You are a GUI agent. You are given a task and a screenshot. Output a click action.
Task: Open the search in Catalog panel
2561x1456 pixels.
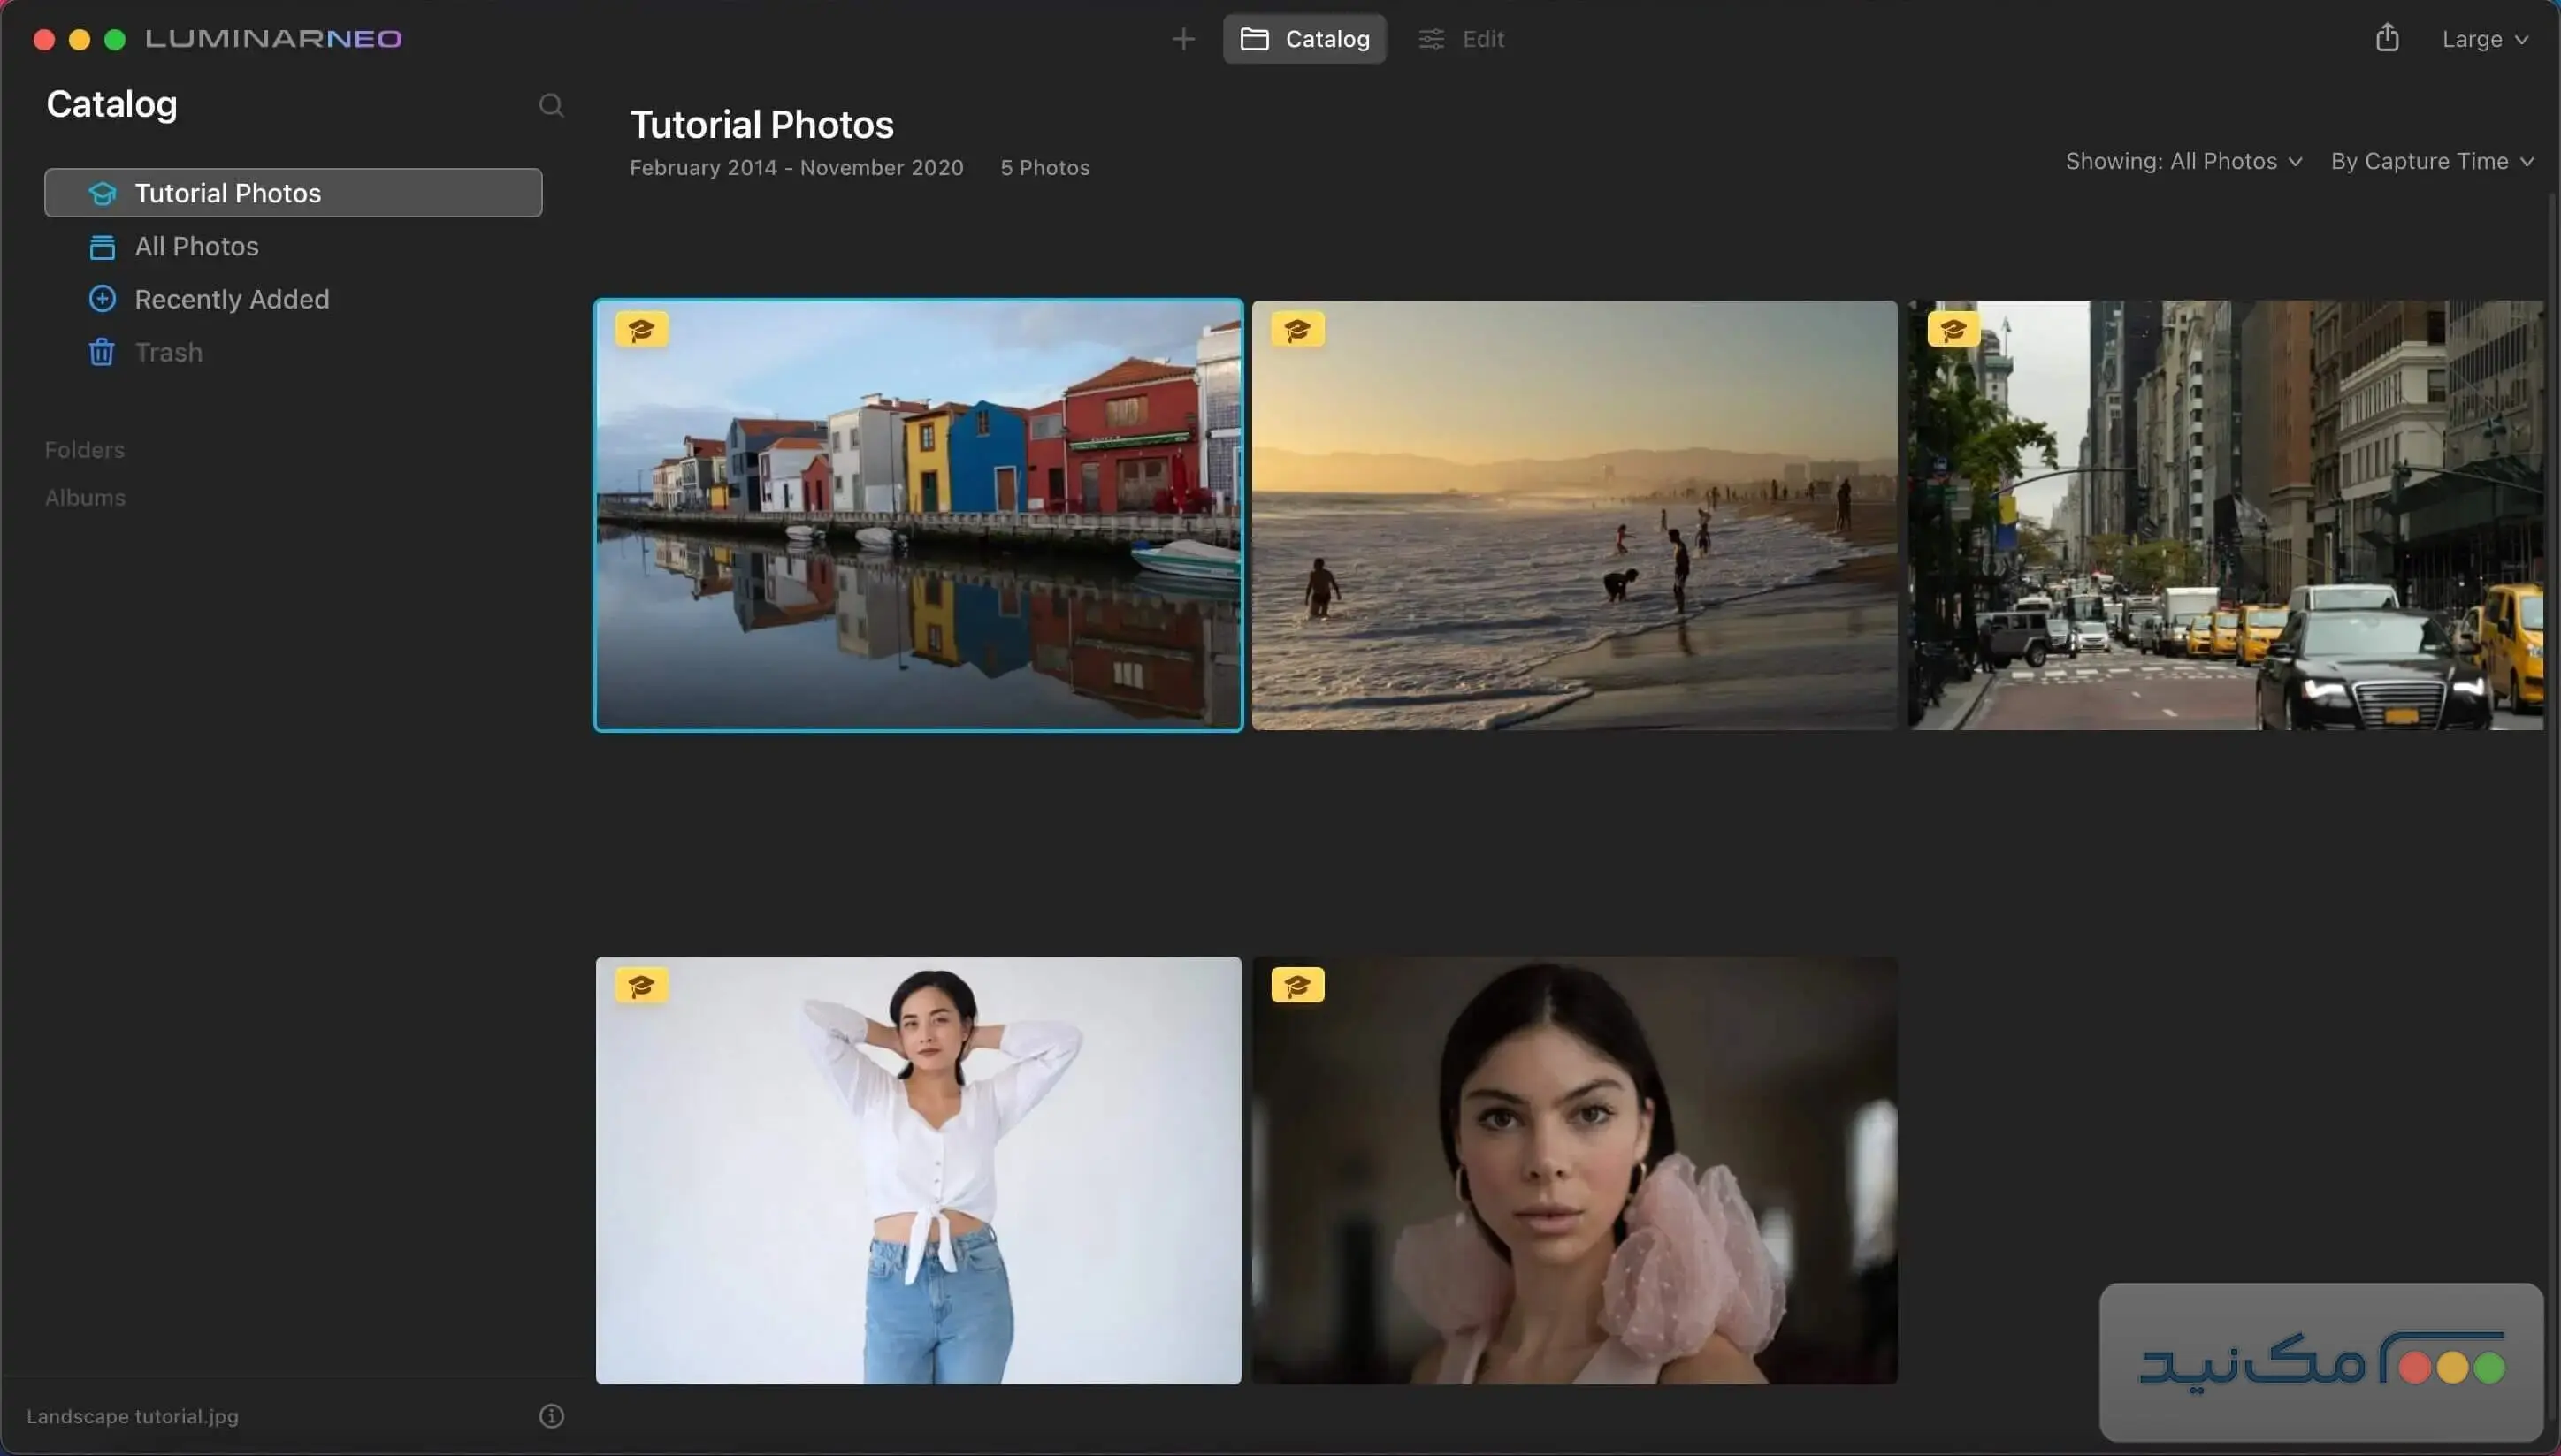(x=550, y=104)
